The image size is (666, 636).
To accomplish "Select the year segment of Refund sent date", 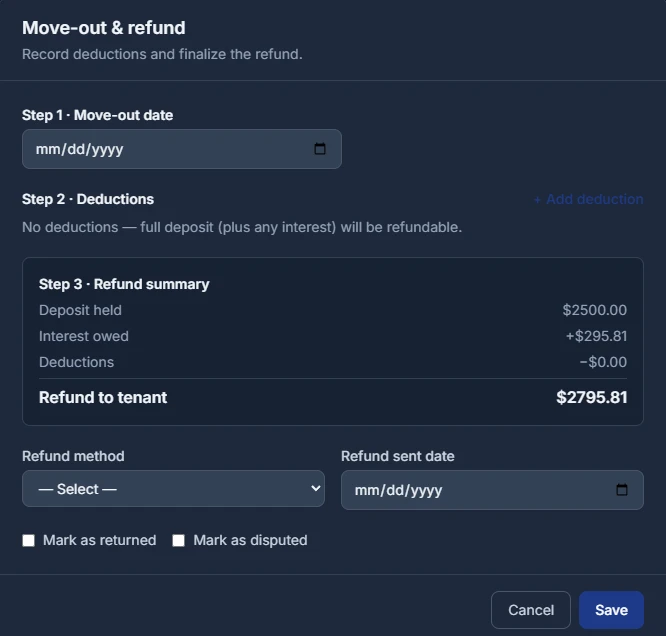I will point(426,490).
